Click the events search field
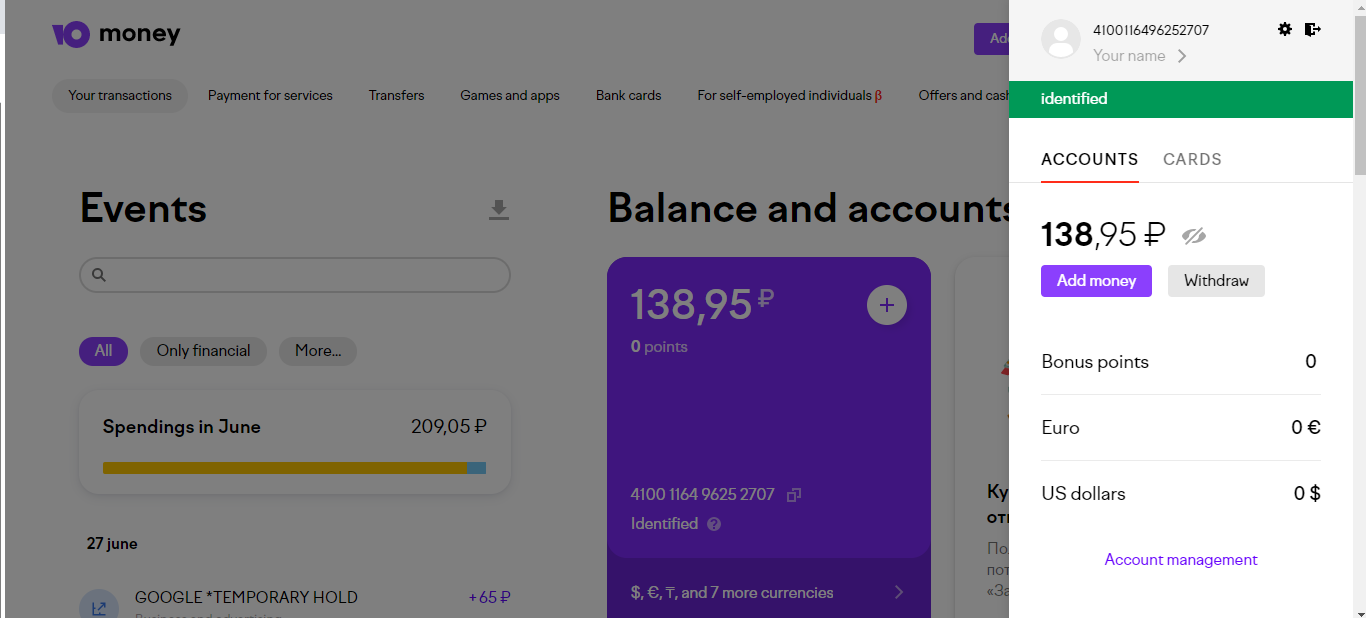The image size is (1366, 618). tap(295, 275)
